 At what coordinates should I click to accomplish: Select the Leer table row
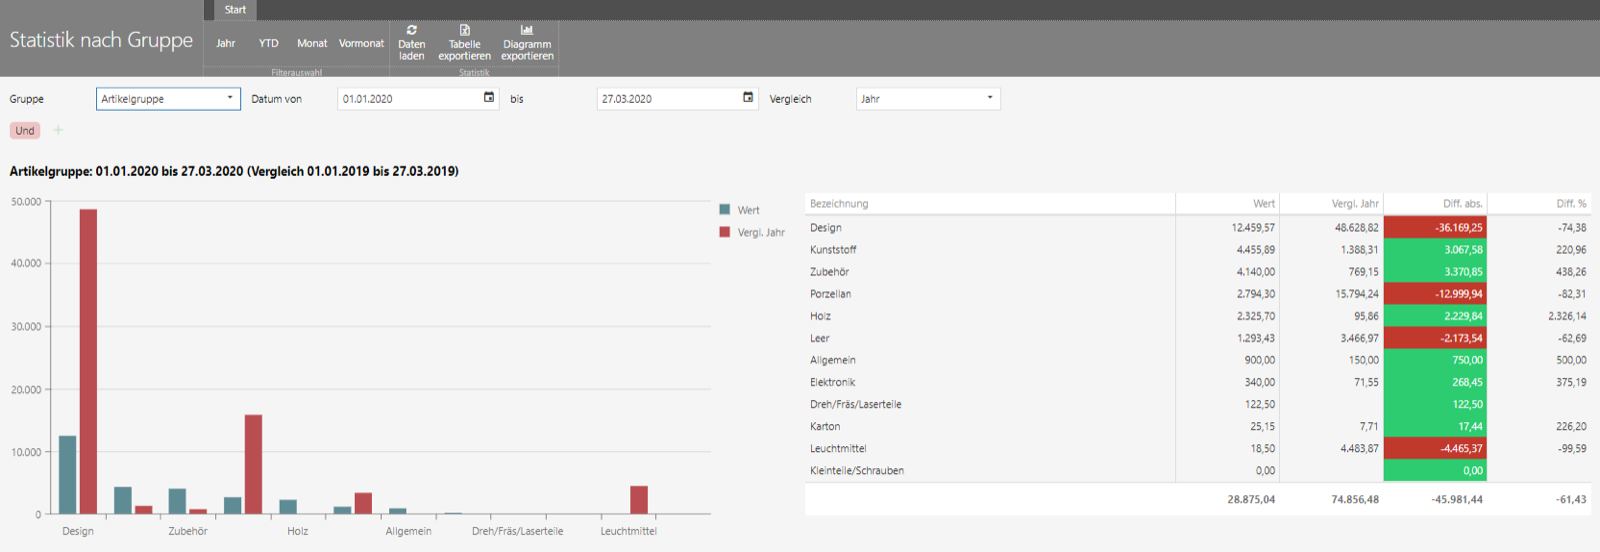point(1198,338)
